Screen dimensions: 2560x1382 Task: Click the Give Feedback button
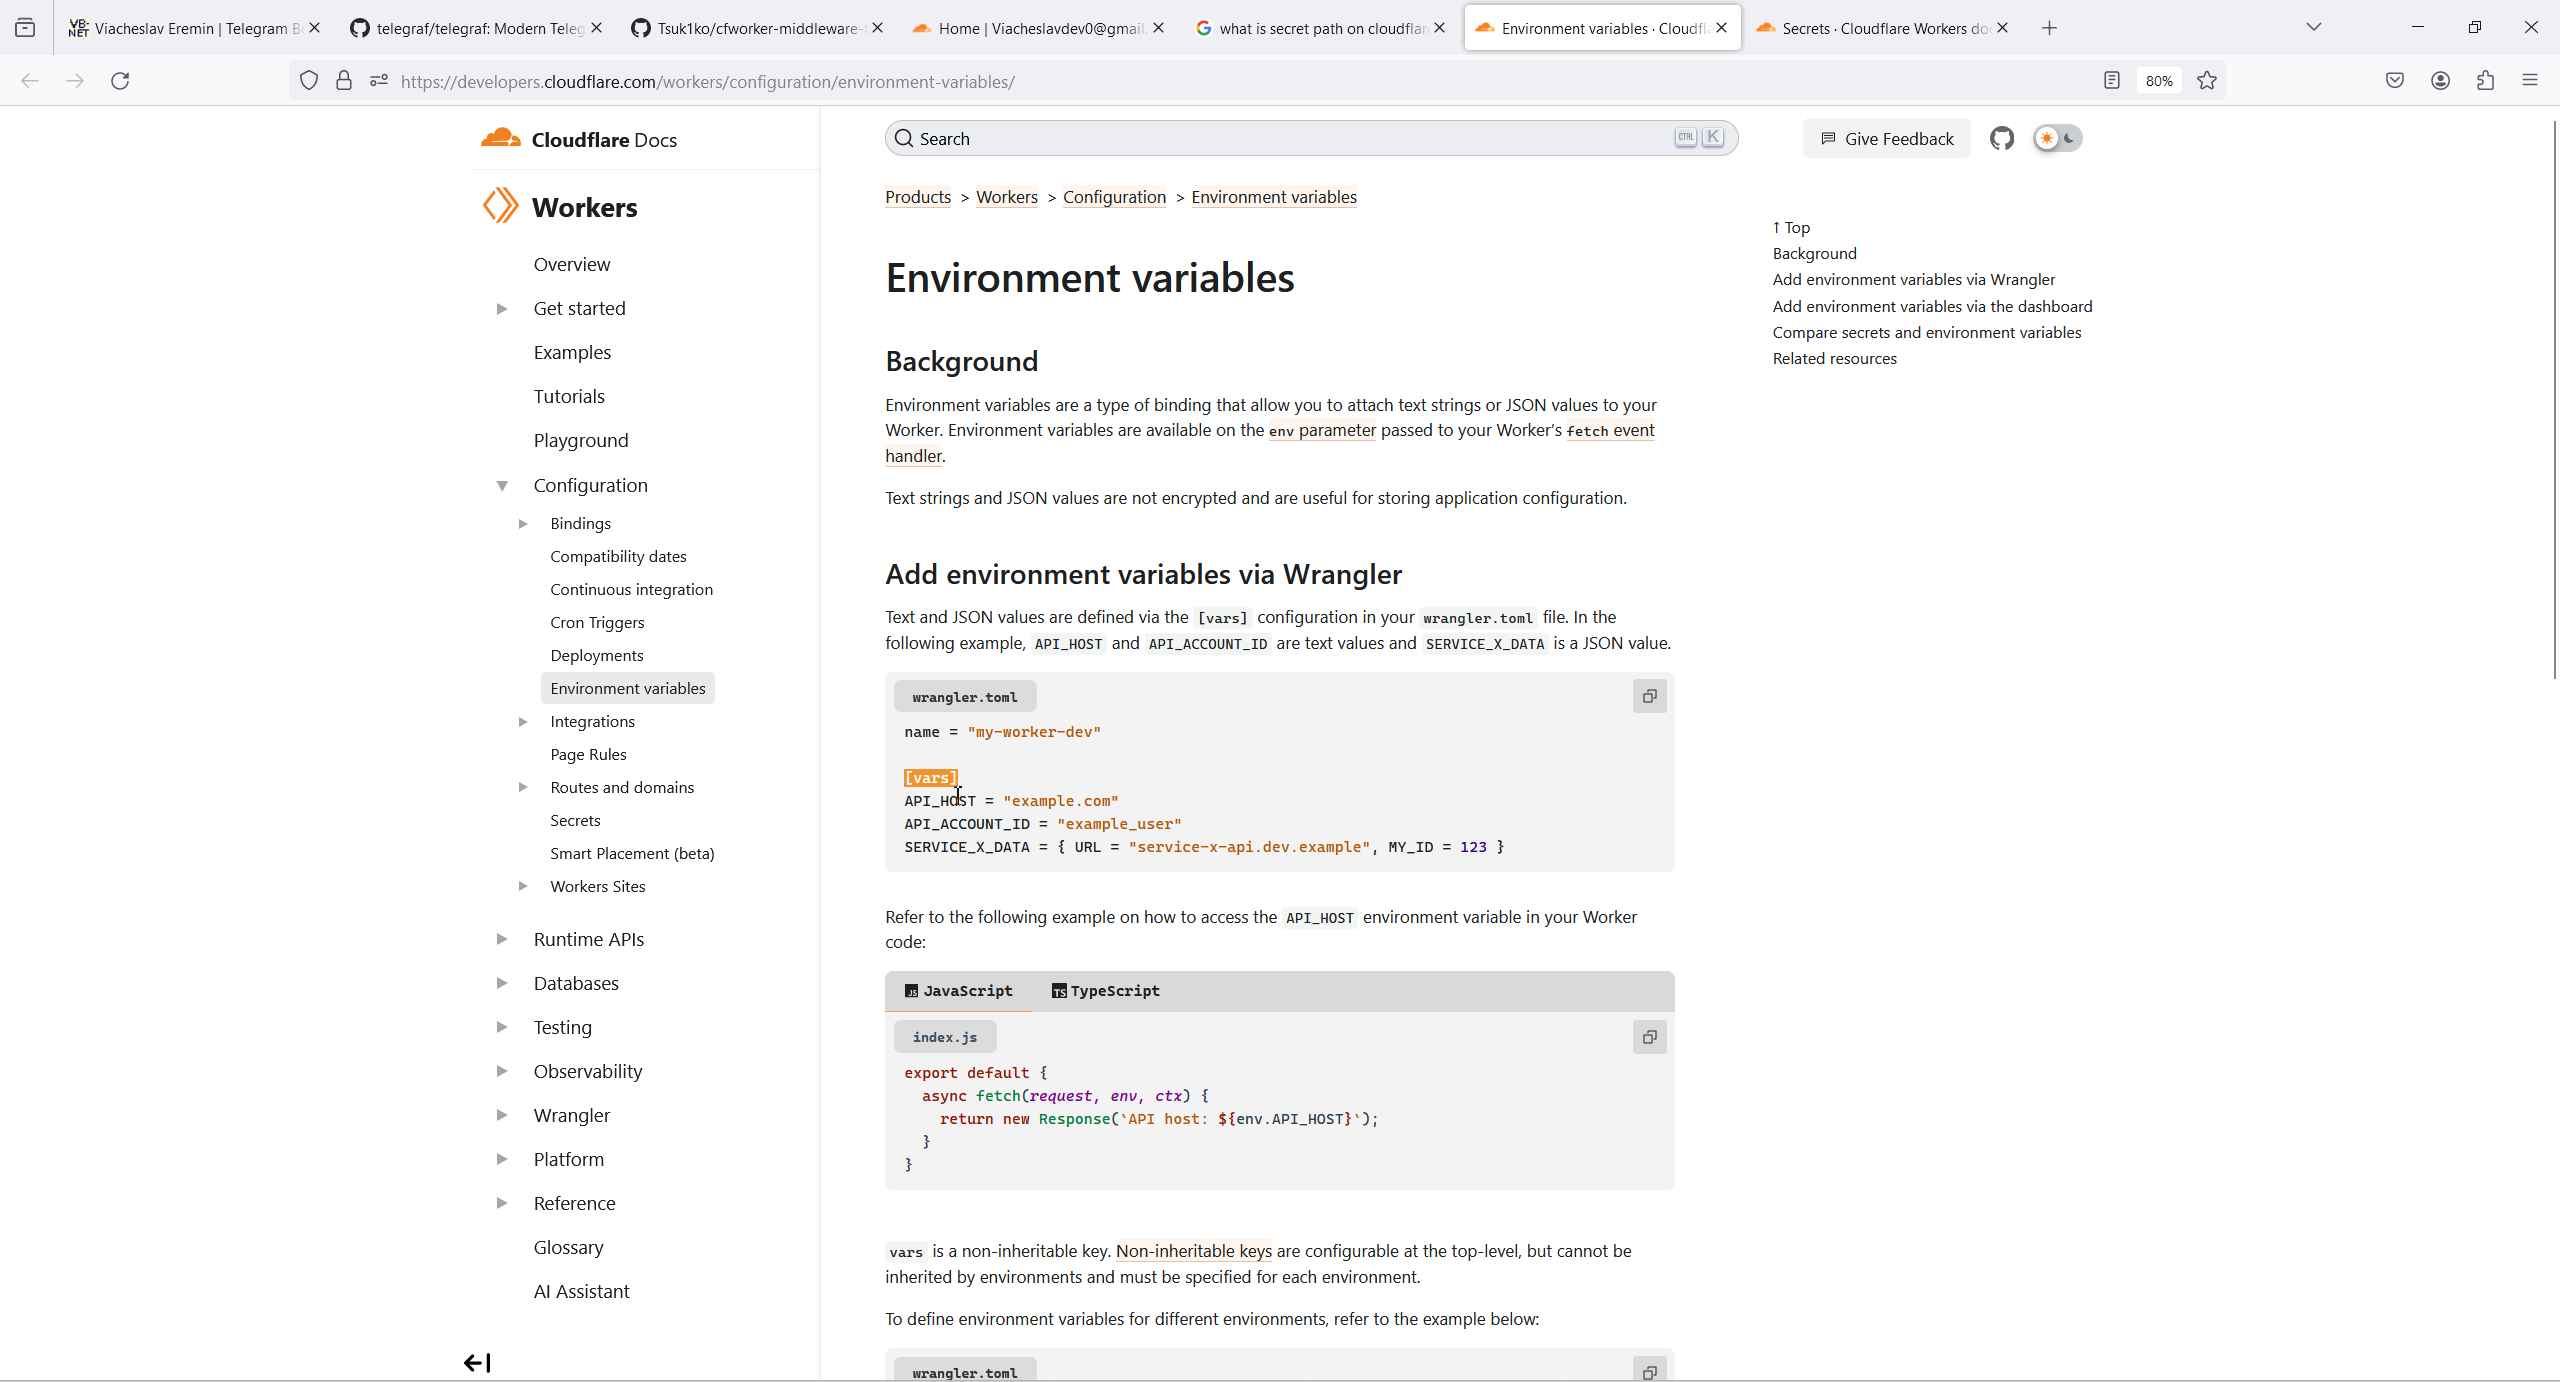[1886, 139]
